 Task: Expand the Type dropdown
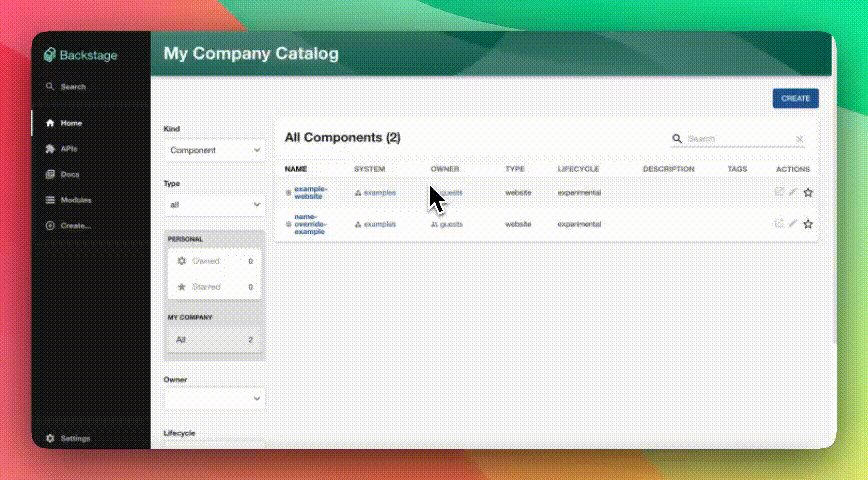[214, 204]
